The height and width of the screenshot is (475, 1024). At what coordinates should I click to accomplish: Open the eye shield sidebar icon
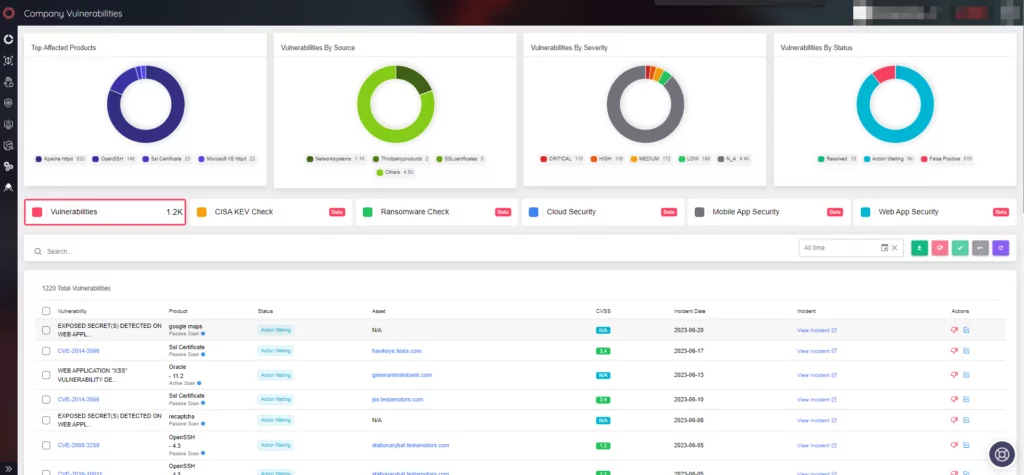pos(8,103)
